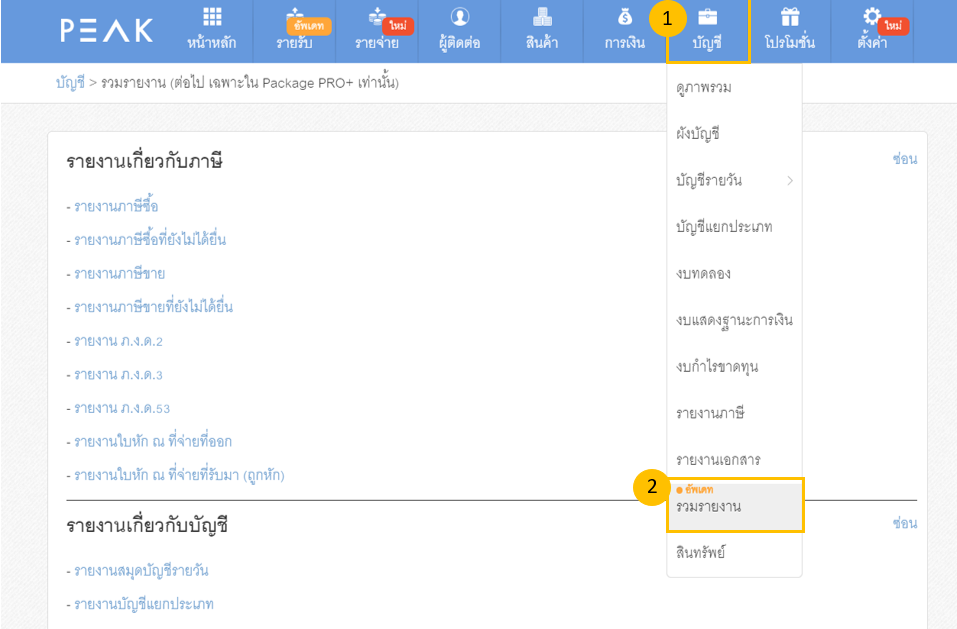Image resolution: width=957 pixels, height=629 pixels.
Task: Open the ตั้งค่า settings gear icon
Action: [872, 19]
